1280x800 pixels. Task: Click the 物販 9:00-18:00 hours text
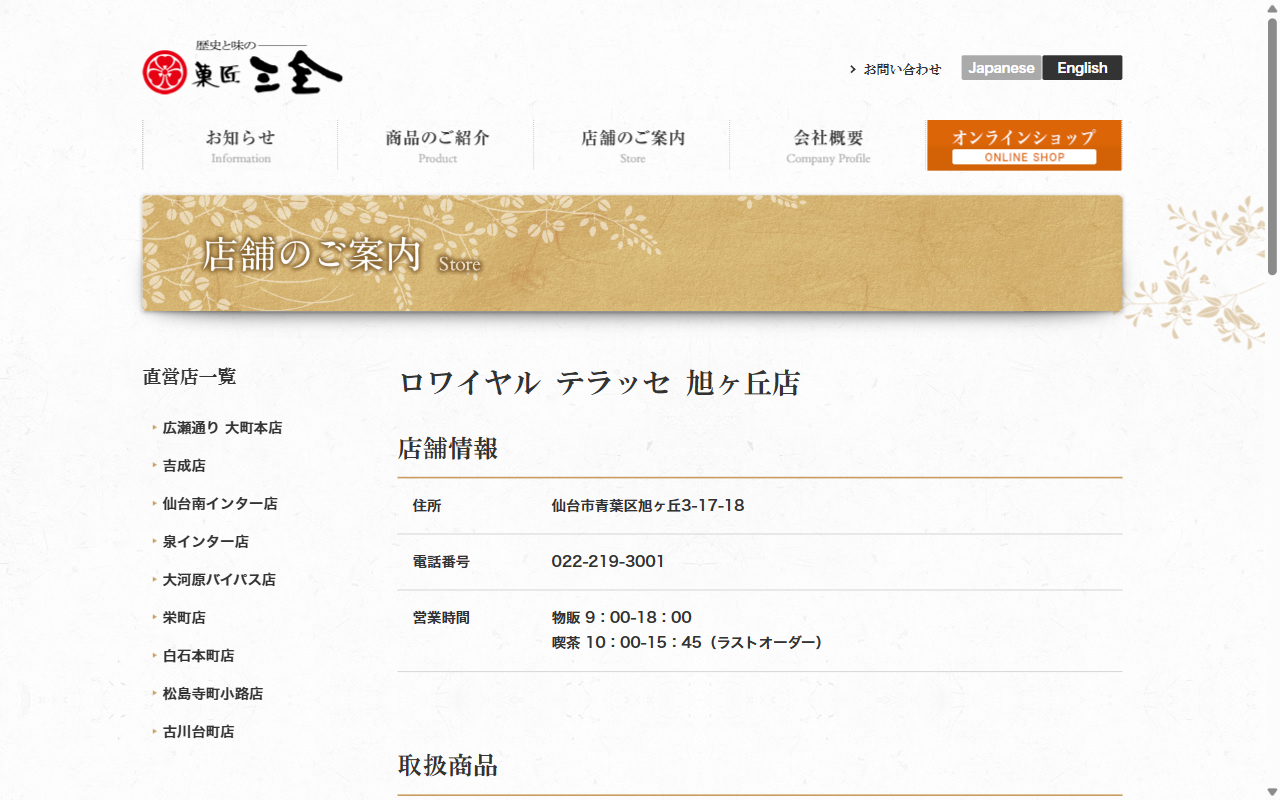point(621,618)
